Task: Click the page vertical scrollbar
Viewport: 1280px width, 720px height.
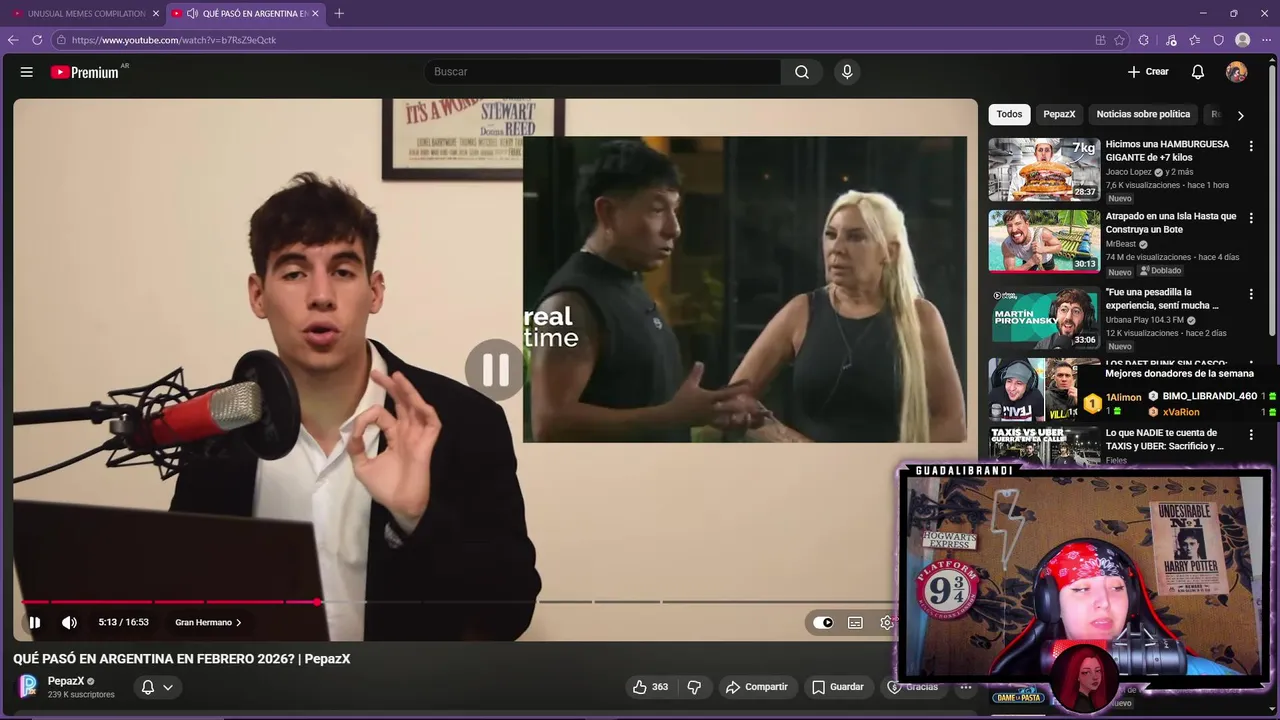Action: [x=1274, y=200]
